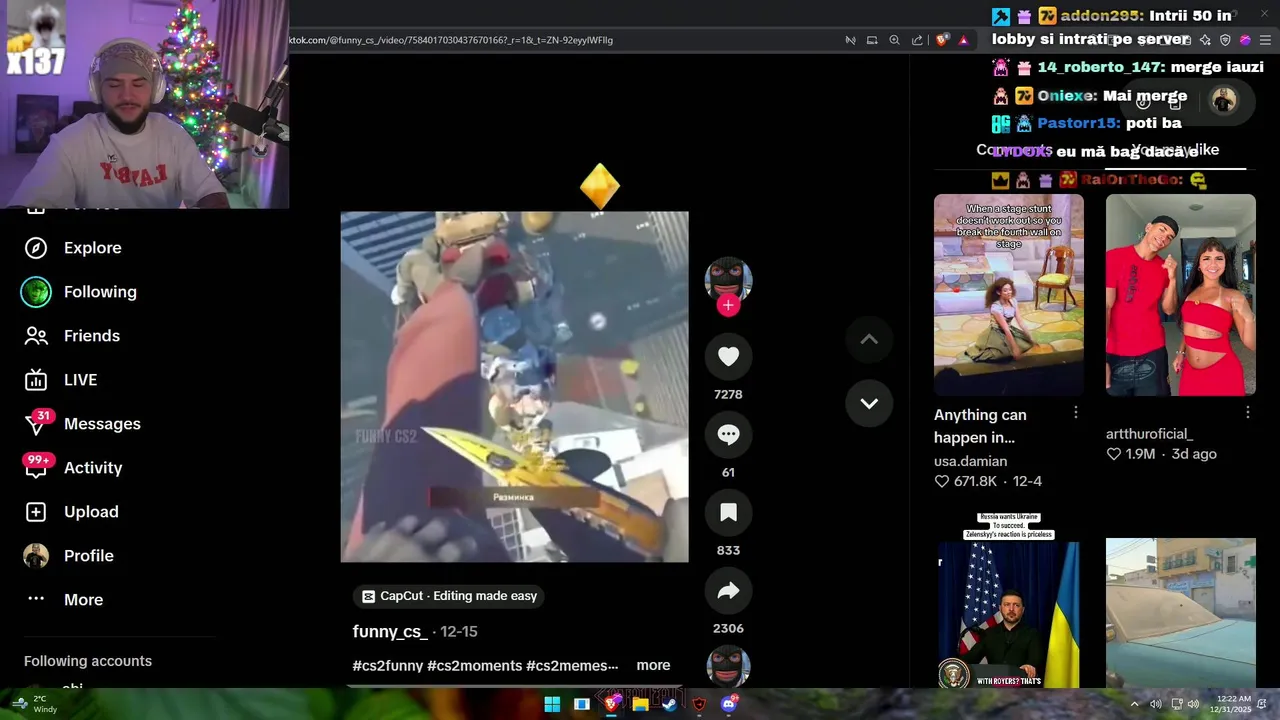Play 'When a stage stunt' recommended thumbnail

1008,295
